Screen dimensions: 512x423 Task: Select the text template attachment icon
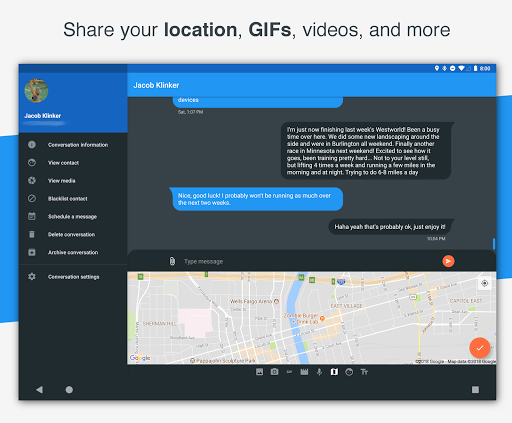coord(364,372)
